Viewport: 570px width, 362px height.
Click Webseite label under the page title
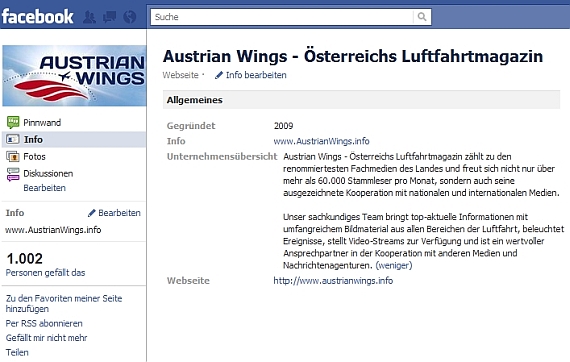(x=180, y=75)
